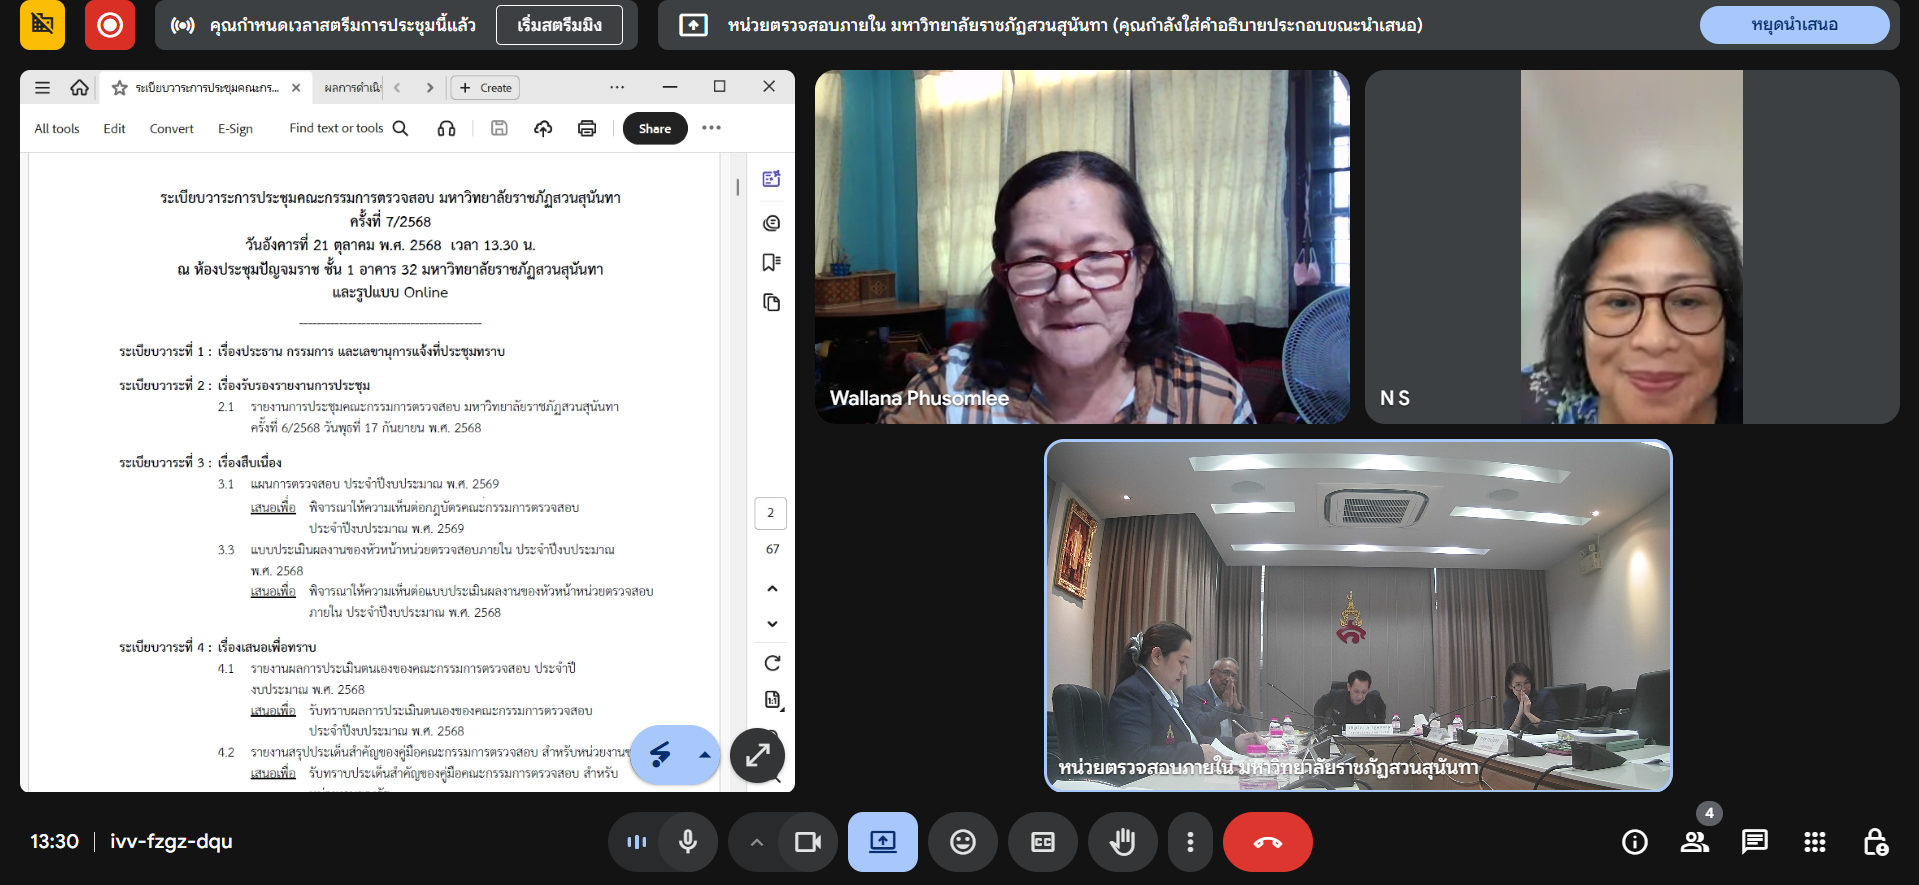Open meeting details info icon
1919x885 pixels.
1634,842
